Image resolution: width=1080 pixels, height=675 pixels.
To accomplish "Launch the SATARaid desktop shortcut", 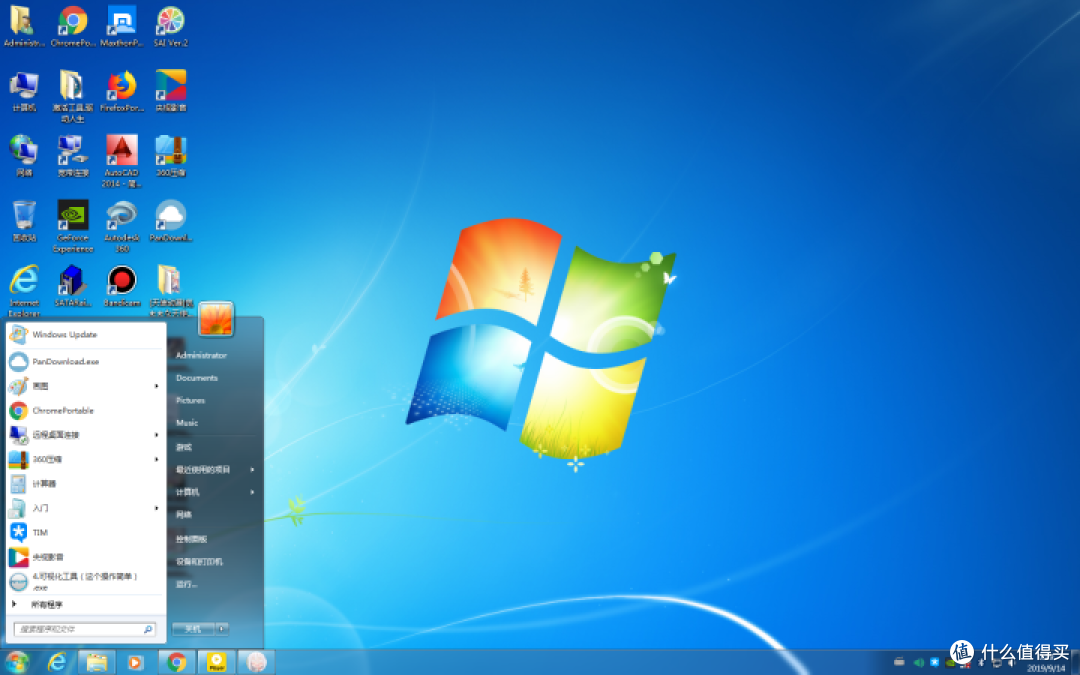I will (72, 285).
